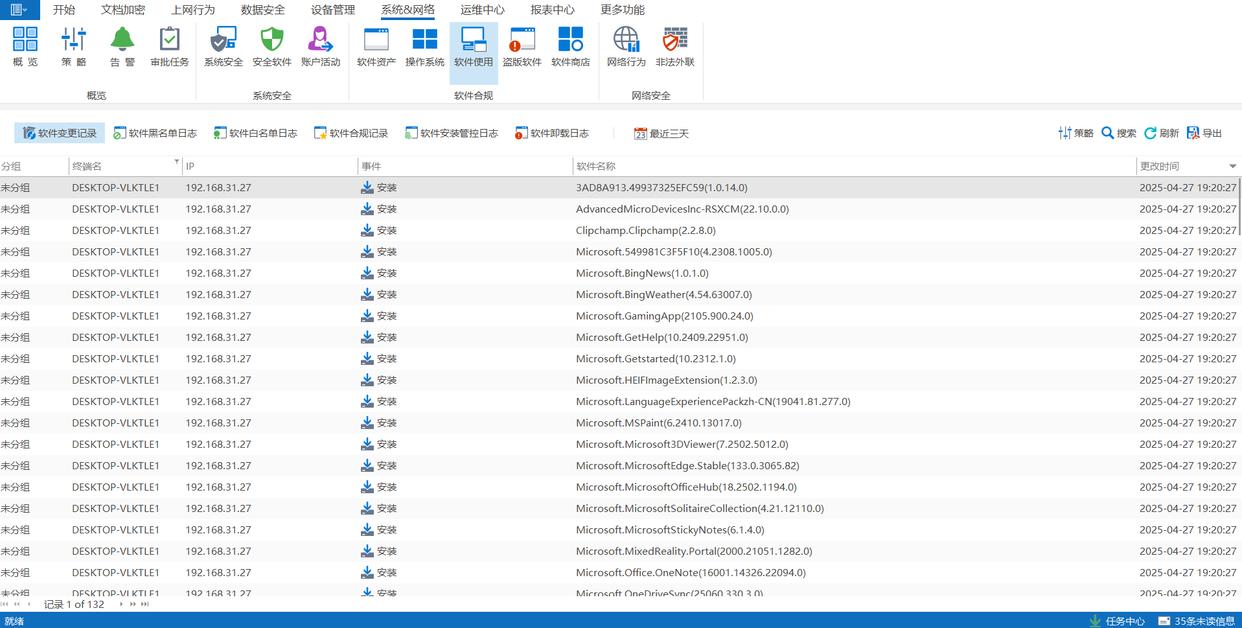Viewport: 1242px width, 628px height.
Task: Toggle sort arrow on 更改时间 column
Action: pos(1232,166)
